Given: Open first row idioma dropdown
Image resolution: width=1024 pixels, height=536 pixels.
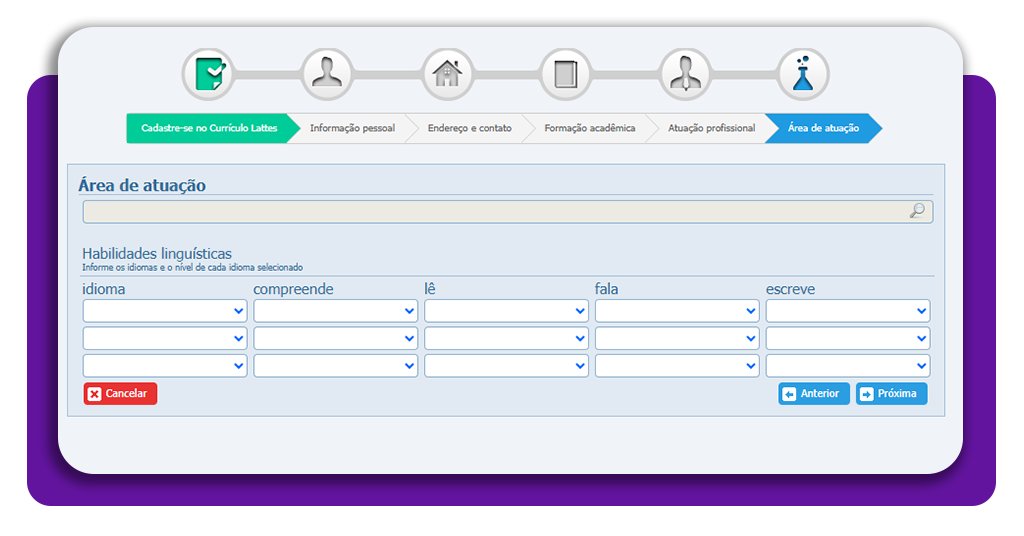Looking at the screenshot, I should pyautogui.click(x=165, y=311).
